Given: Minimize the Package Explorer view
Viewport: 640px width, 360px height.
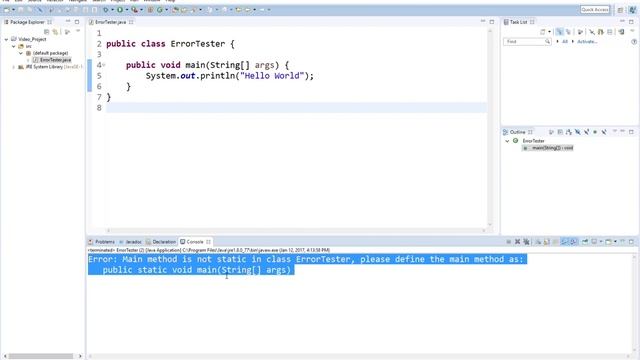Looking at the screenshot, I should (x=68, y=22).
